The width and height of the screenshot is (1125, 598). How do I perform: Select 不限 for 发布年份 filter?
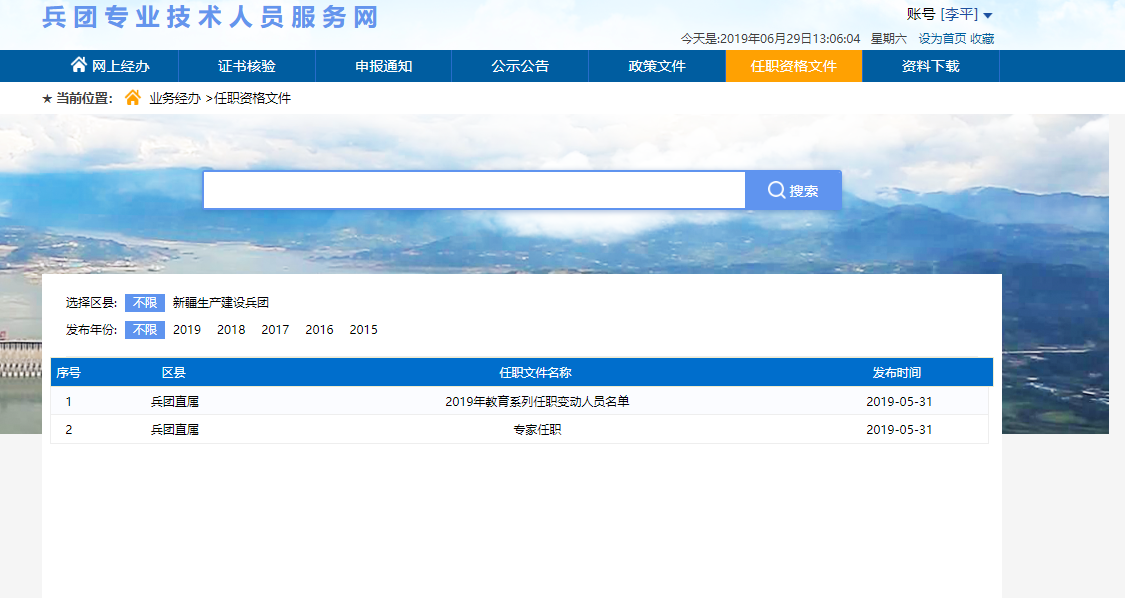click(145, 330)
